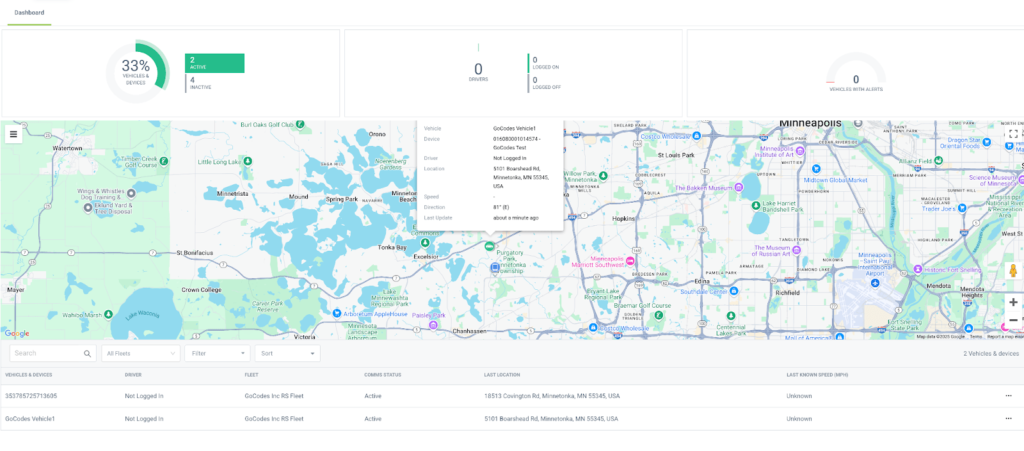Viewport: 1024px width, 451px height.
Task: Click the 0 Drivers count
Action: [x=479, y=72]
